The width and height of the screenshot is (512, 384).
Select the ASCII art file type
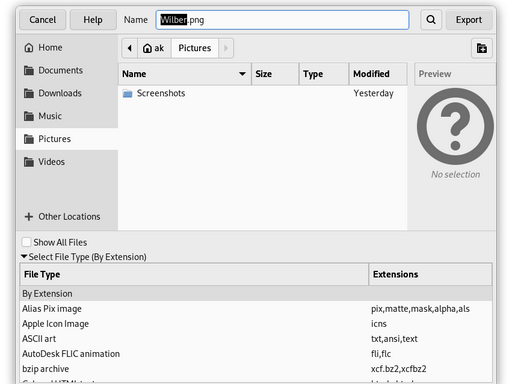tap(256, 339)
